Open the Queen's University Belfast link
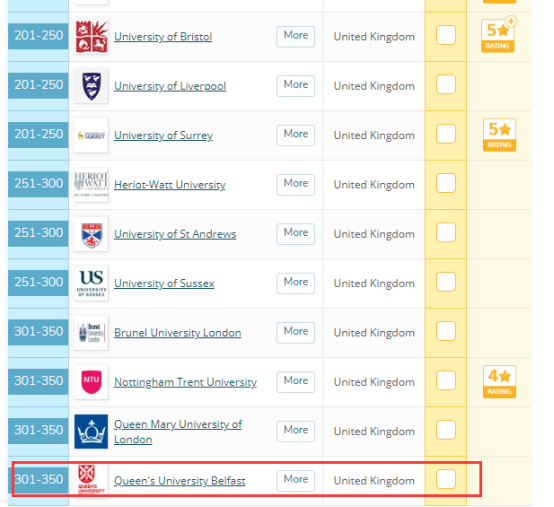 click(x=179, y=481)
